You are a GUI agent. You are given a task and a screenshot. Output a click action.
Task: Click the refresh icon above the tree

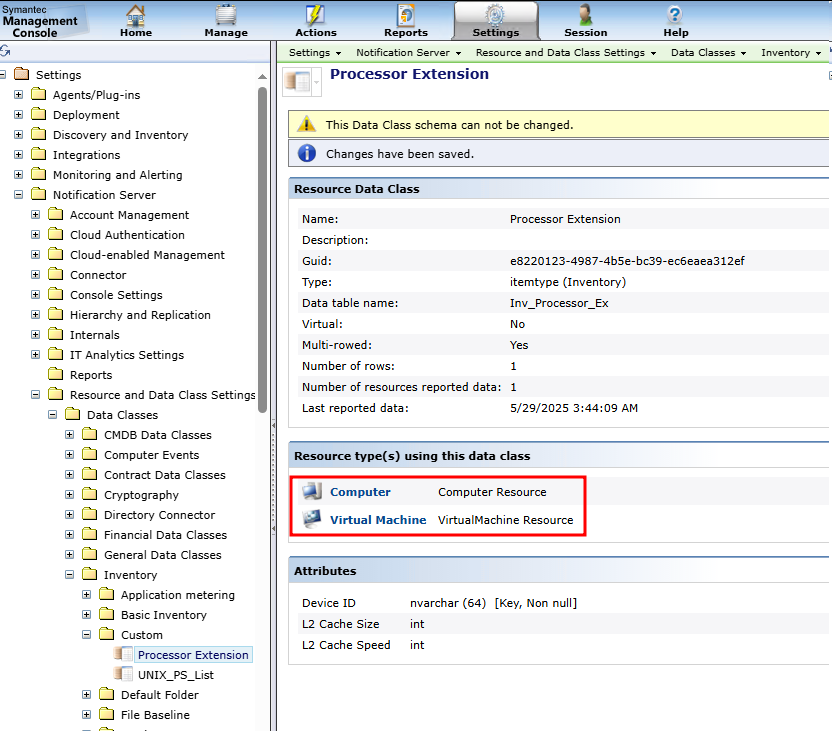click(5, 51)
